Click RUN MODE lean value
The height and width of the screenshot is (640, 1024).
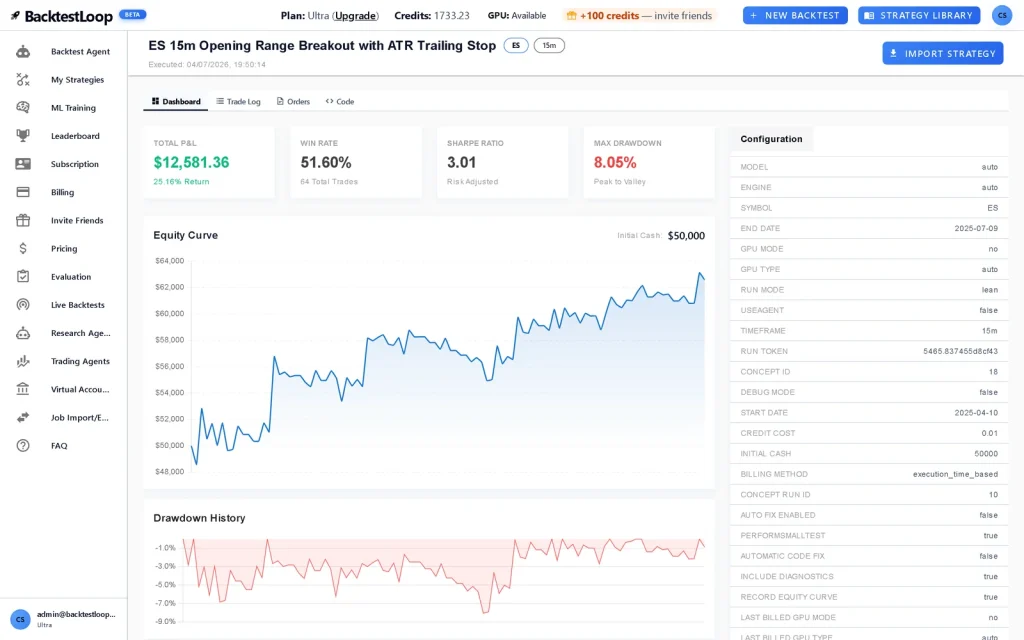[989, 290]
